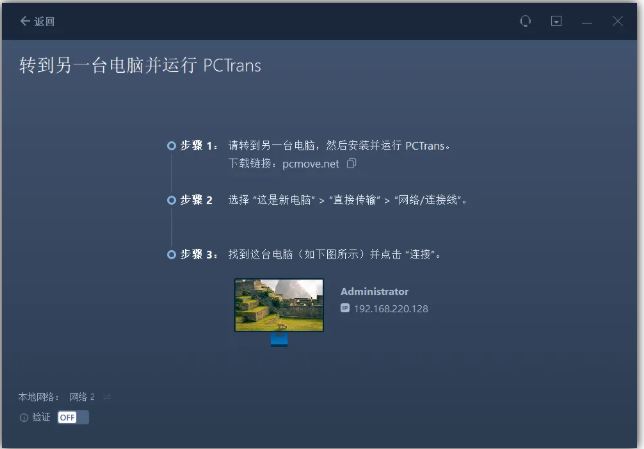
Task: Click the 步骤 1 step bullet
Action: (171, 146)
